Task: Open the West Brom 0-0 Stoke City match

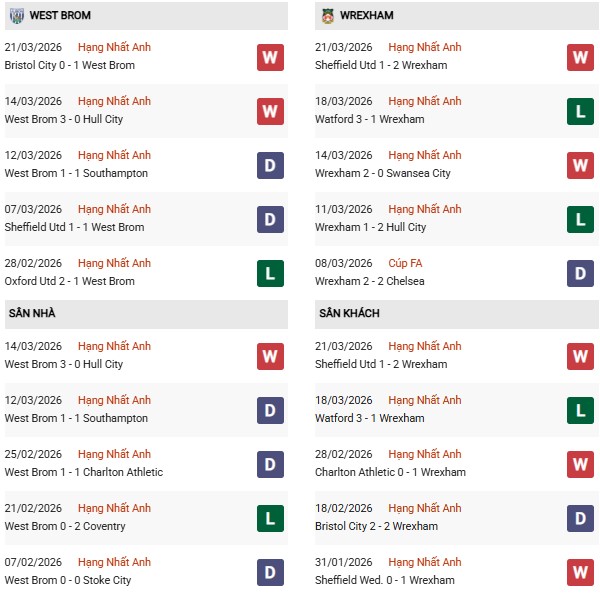Action: pyautogui.click(x=68, y=580)
